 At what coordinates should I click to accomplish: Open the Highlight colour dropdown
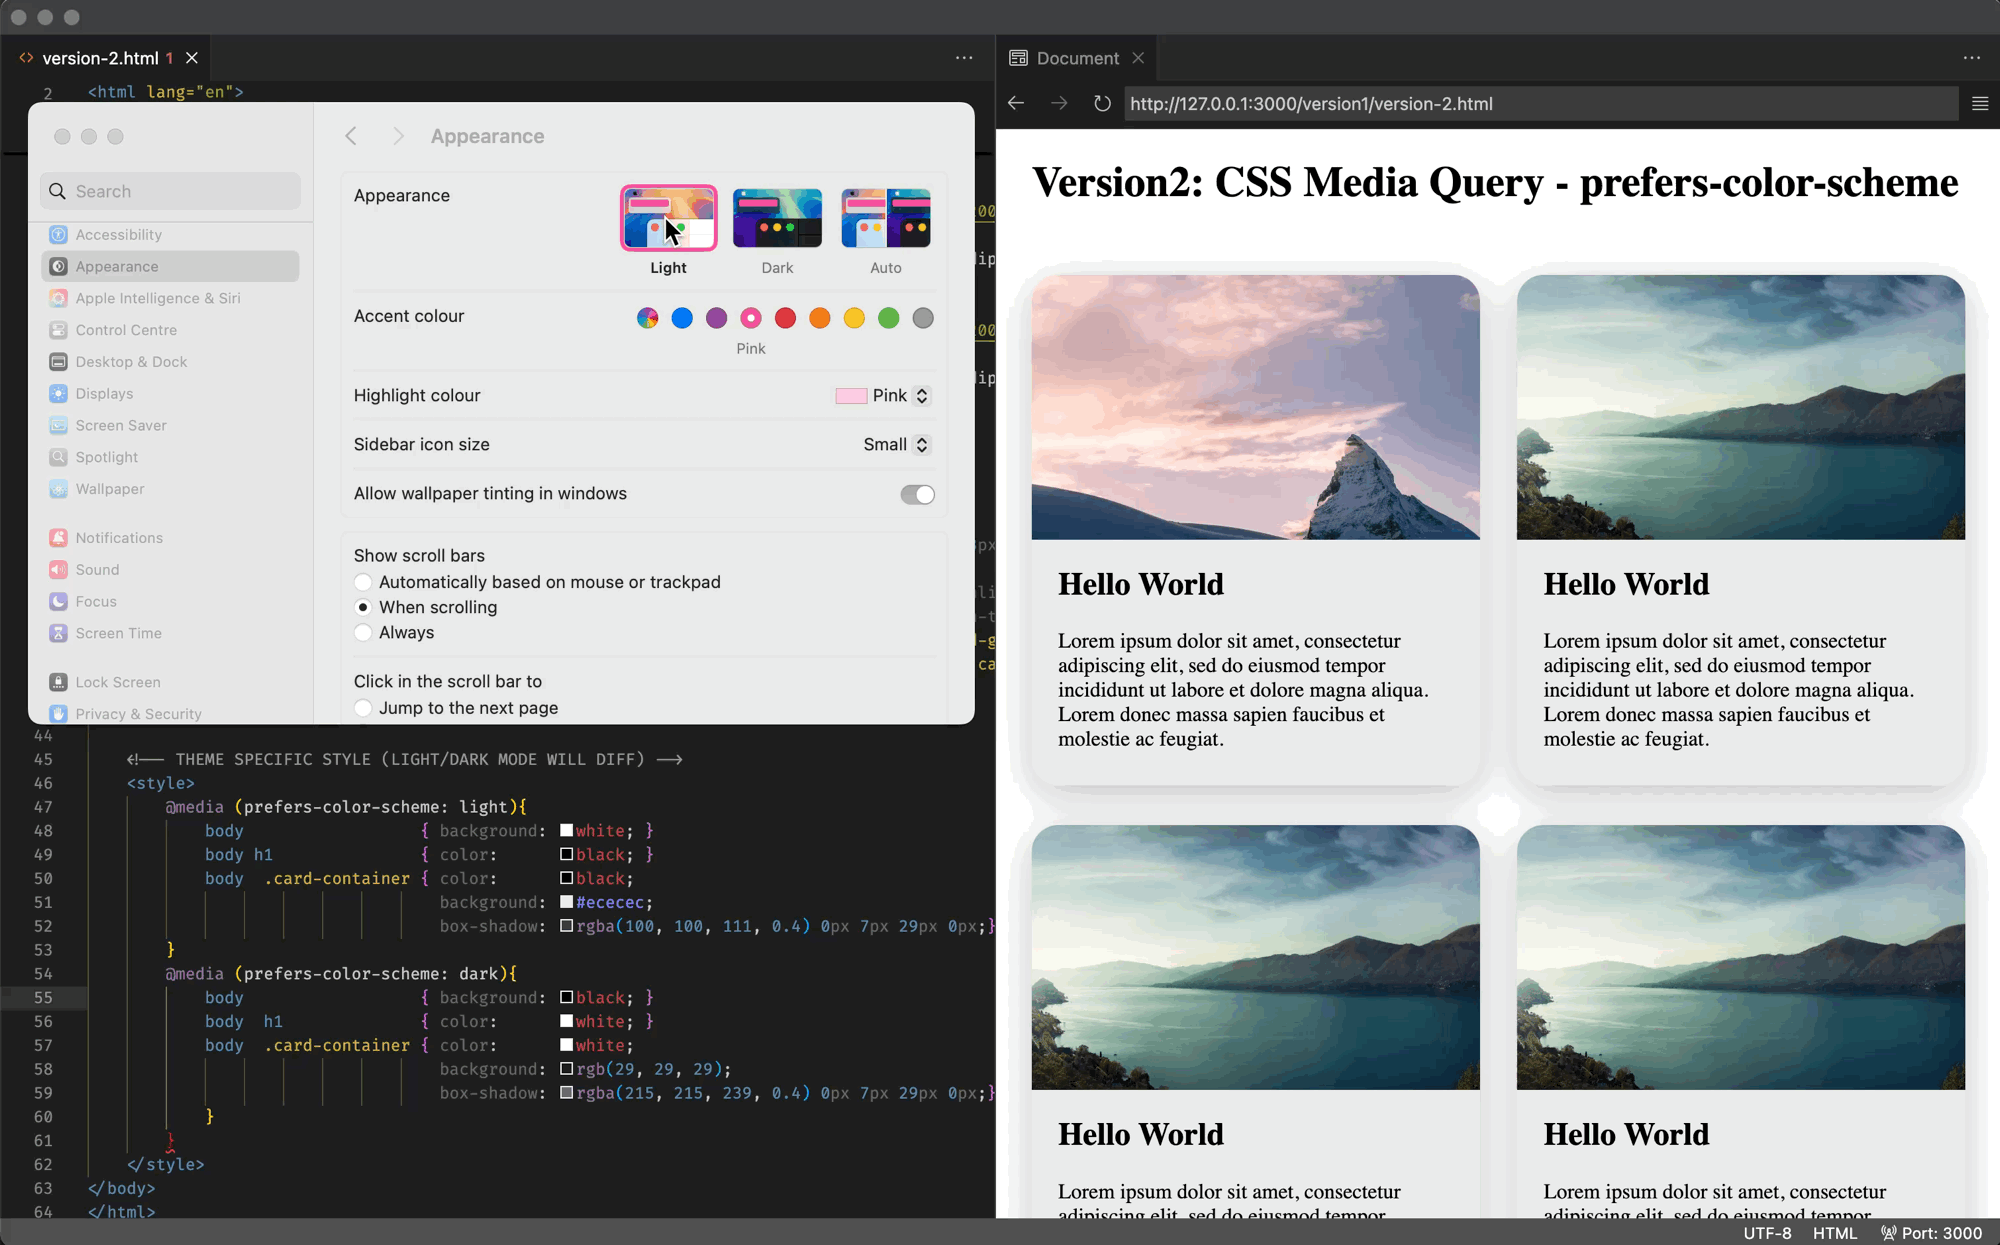(922, 394)
